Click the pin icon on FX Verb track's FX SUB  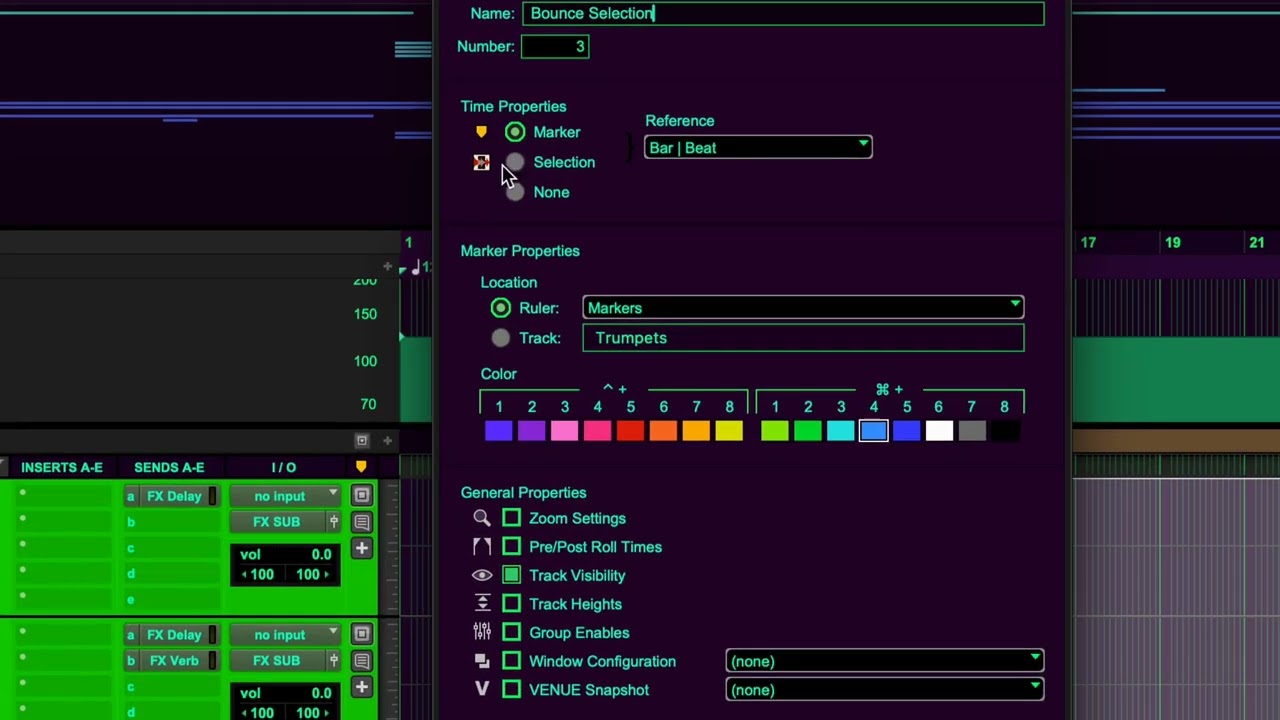(333, 661)
